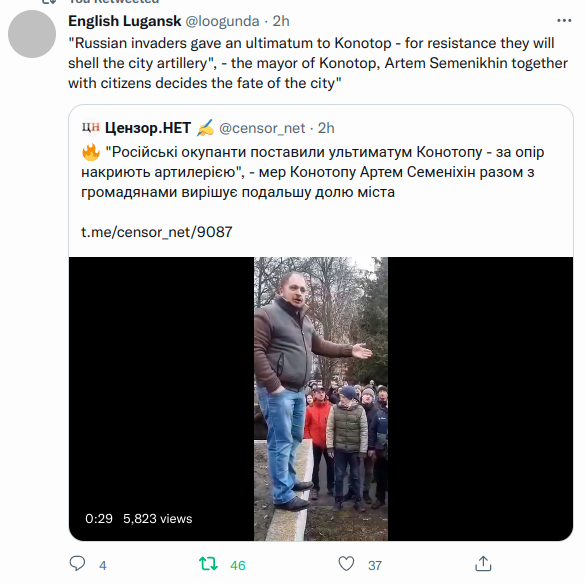
Task: Open the quoted tweet's Ukrainian text
Action: point(313,172)
